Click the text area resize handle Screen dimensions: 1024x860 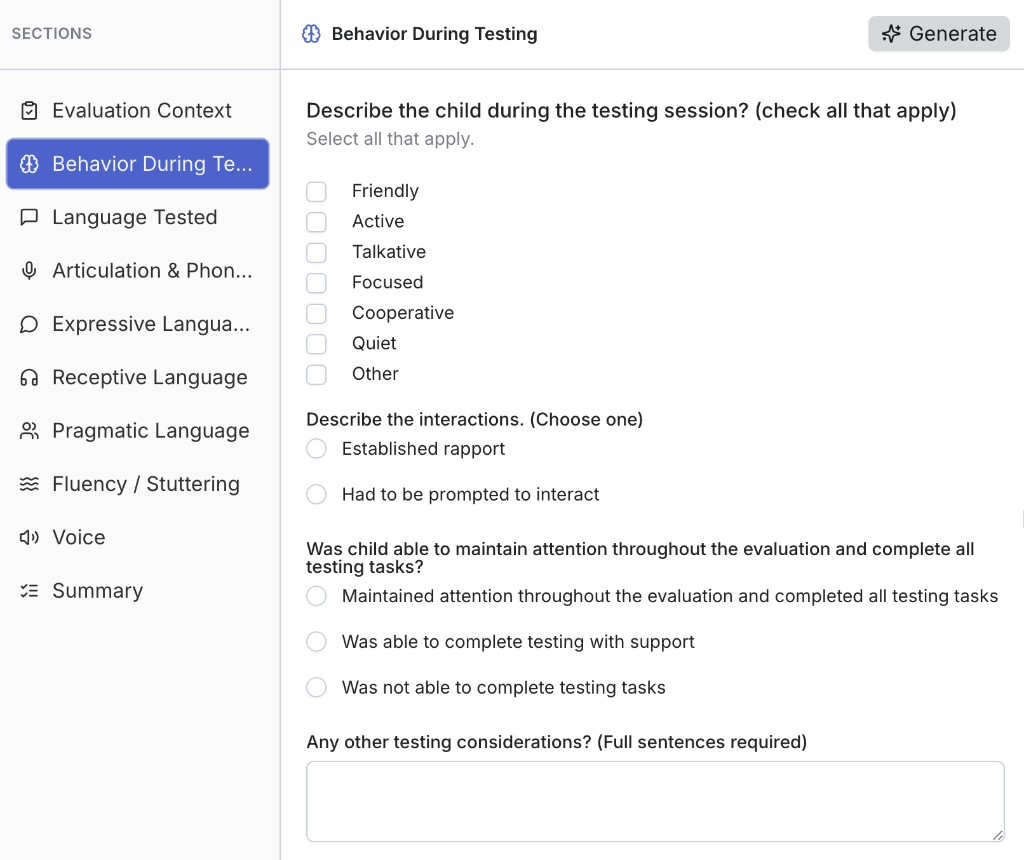coord(998,835)
